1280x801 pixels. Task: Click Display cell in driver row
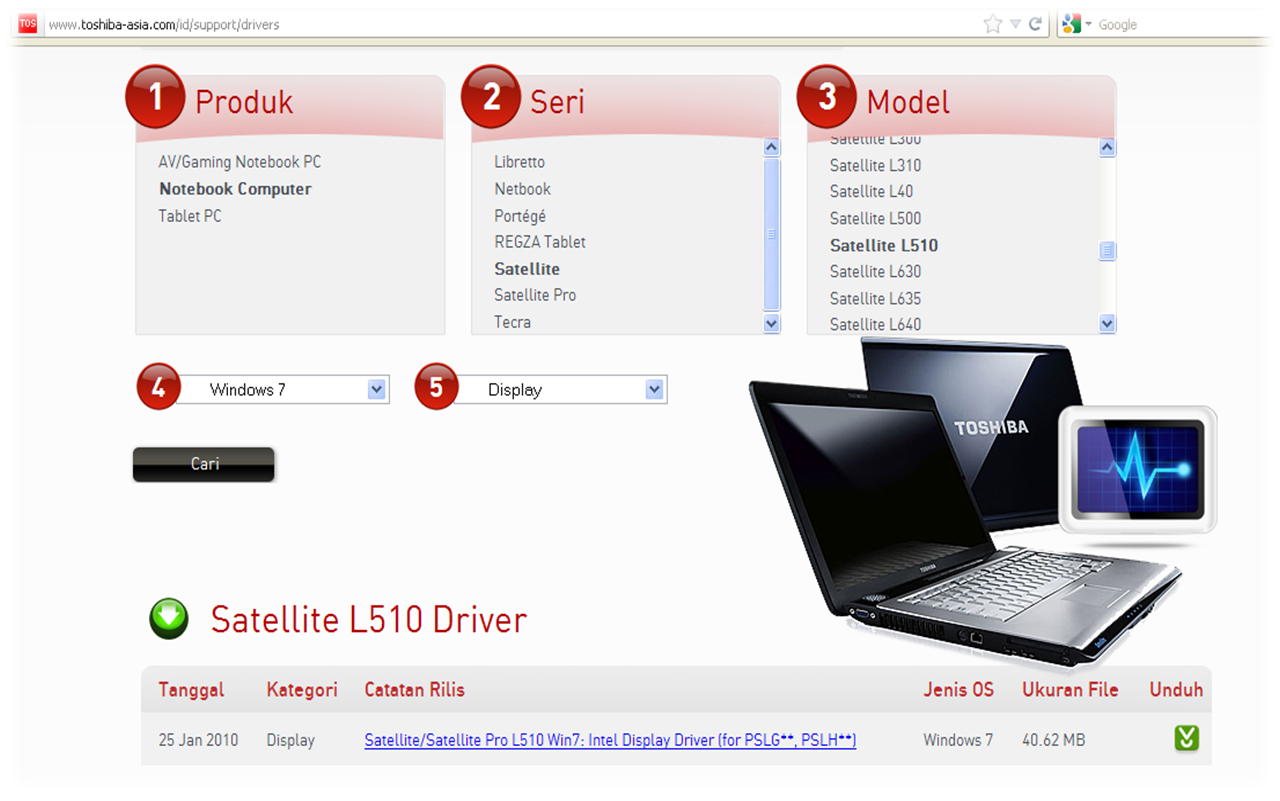point(290,740)
